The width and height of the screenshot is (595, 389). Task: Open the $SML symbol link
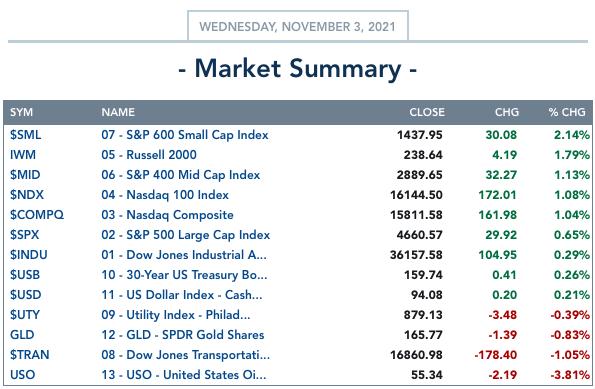pos(25,135)
